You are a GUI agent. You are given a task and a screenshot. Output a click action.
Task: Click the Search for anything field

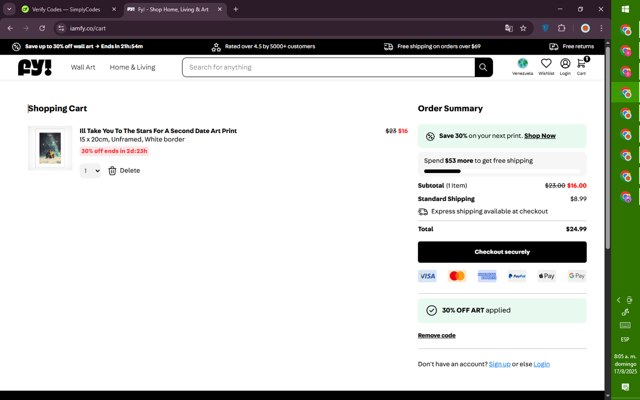click(329, 67)
